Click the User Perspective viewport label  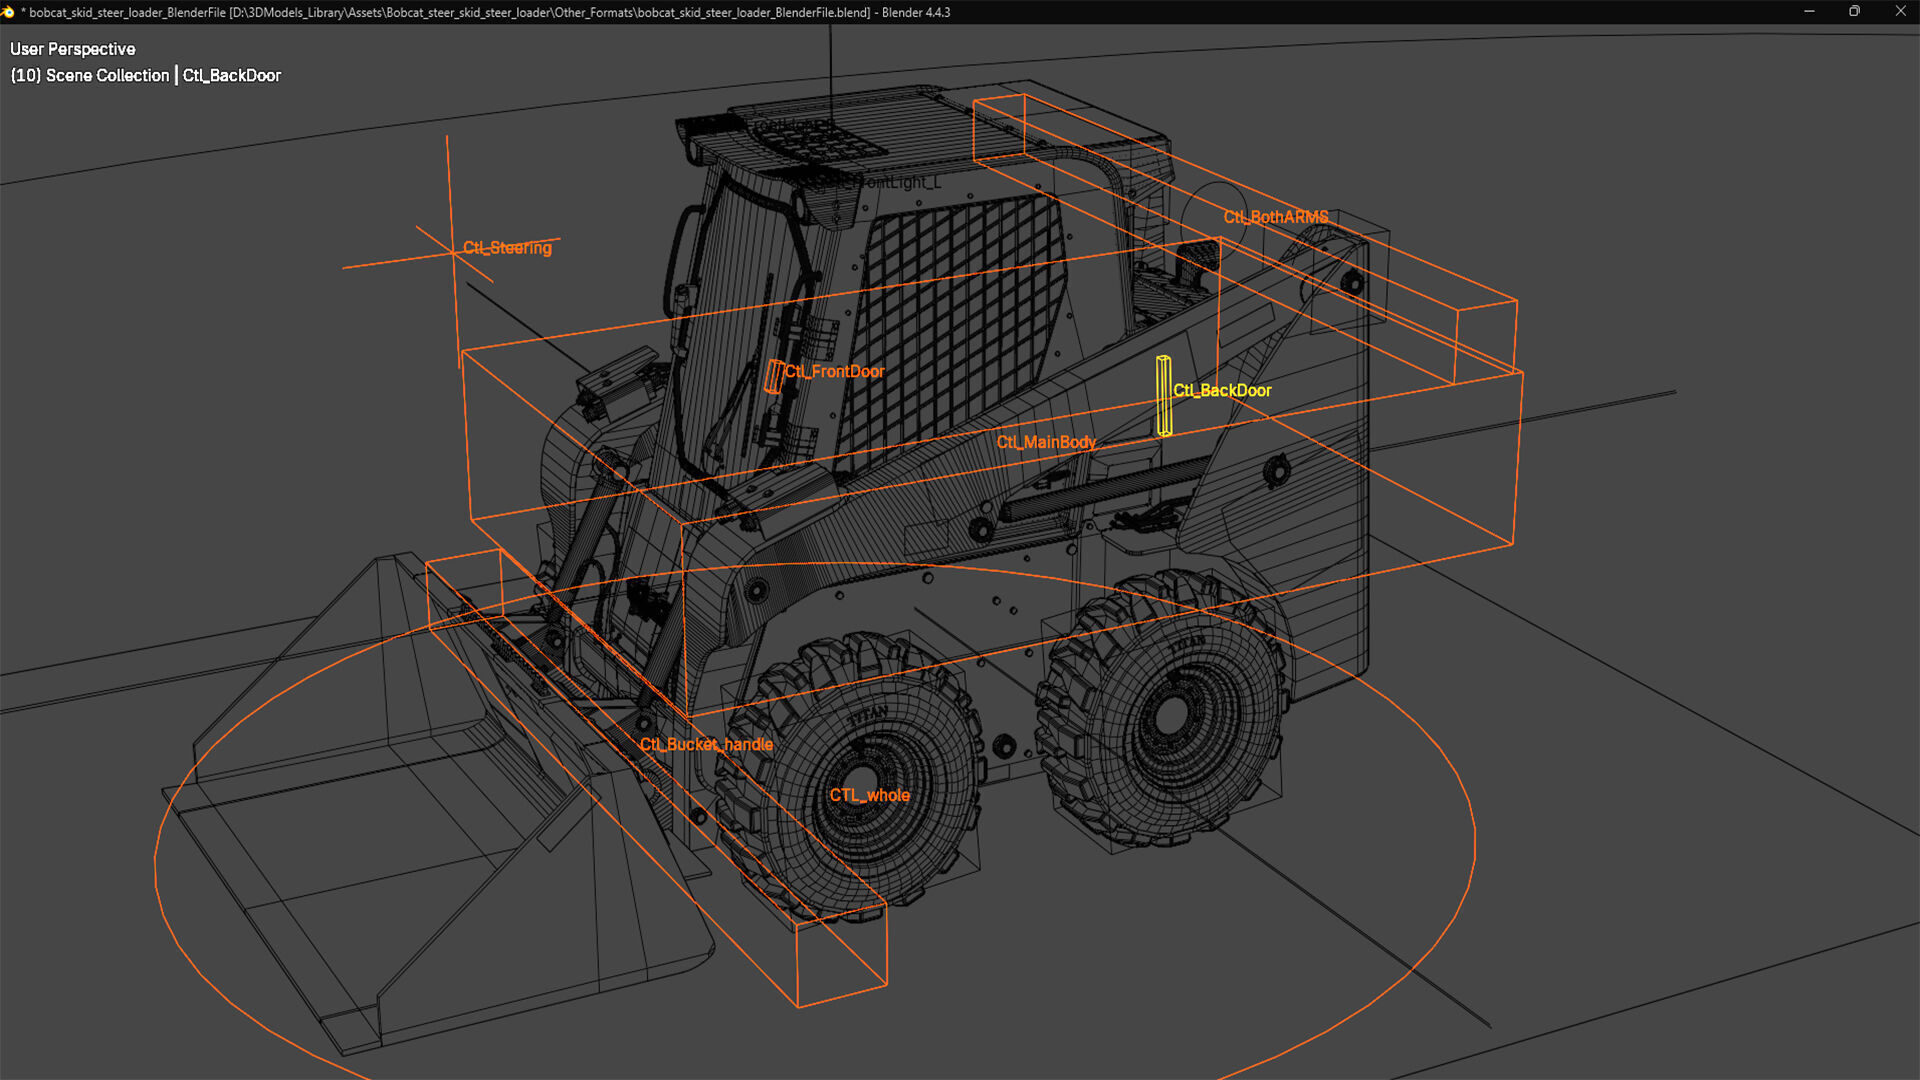tap(73, 49)
